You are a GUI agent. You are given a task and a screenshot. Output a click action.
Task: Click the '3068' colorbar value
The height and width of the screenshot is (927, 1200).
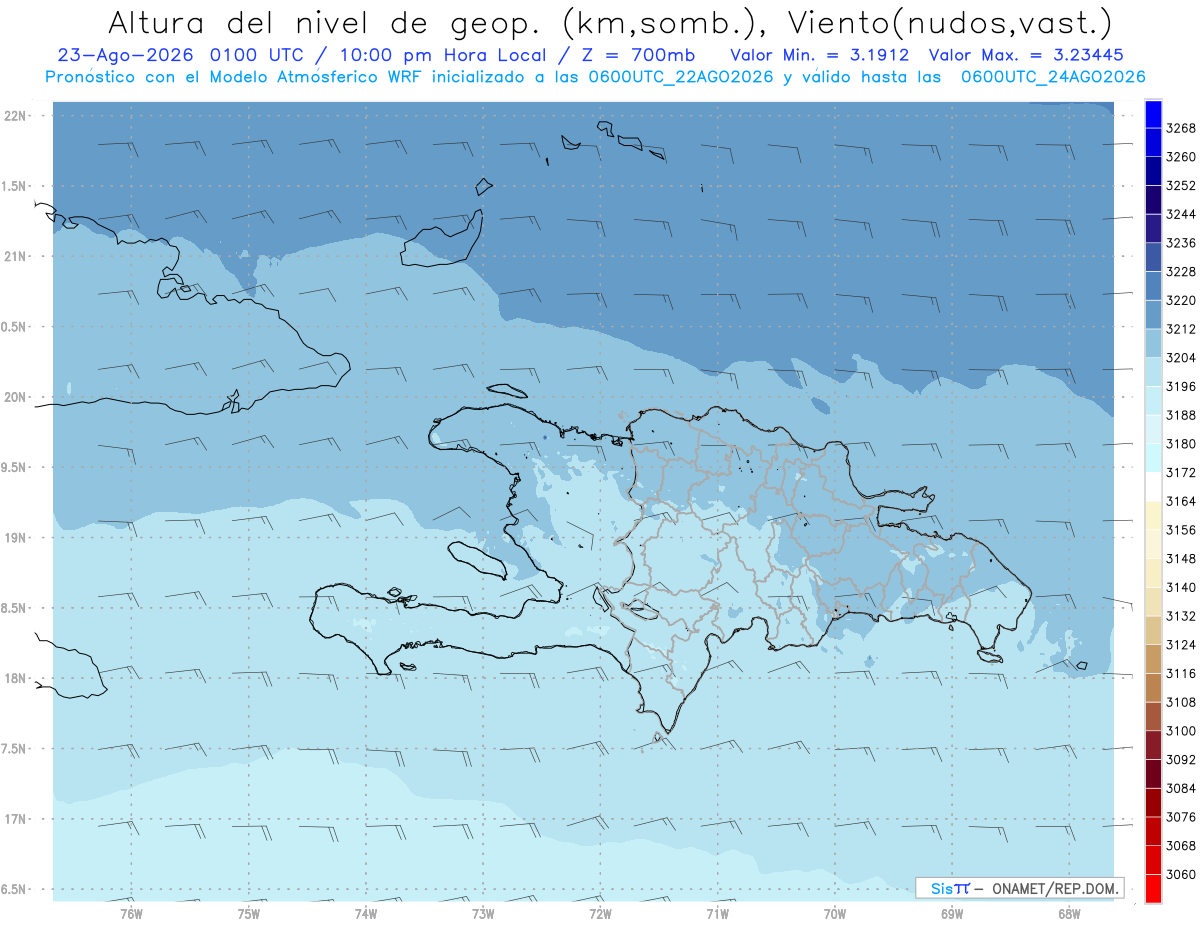pyautogui.click(x=1181, y=846)
